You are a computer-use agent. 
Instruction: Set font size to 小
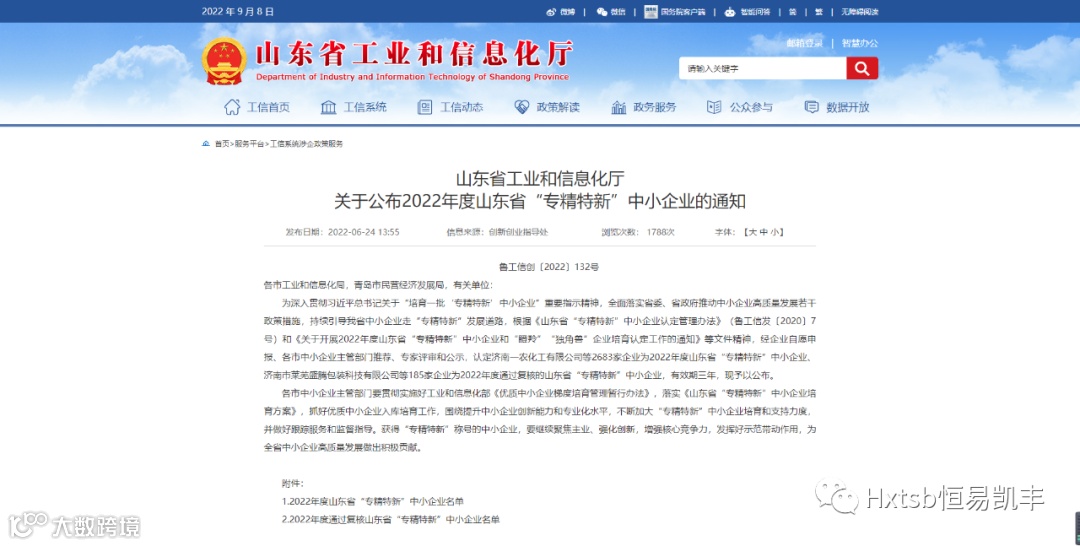774,232
